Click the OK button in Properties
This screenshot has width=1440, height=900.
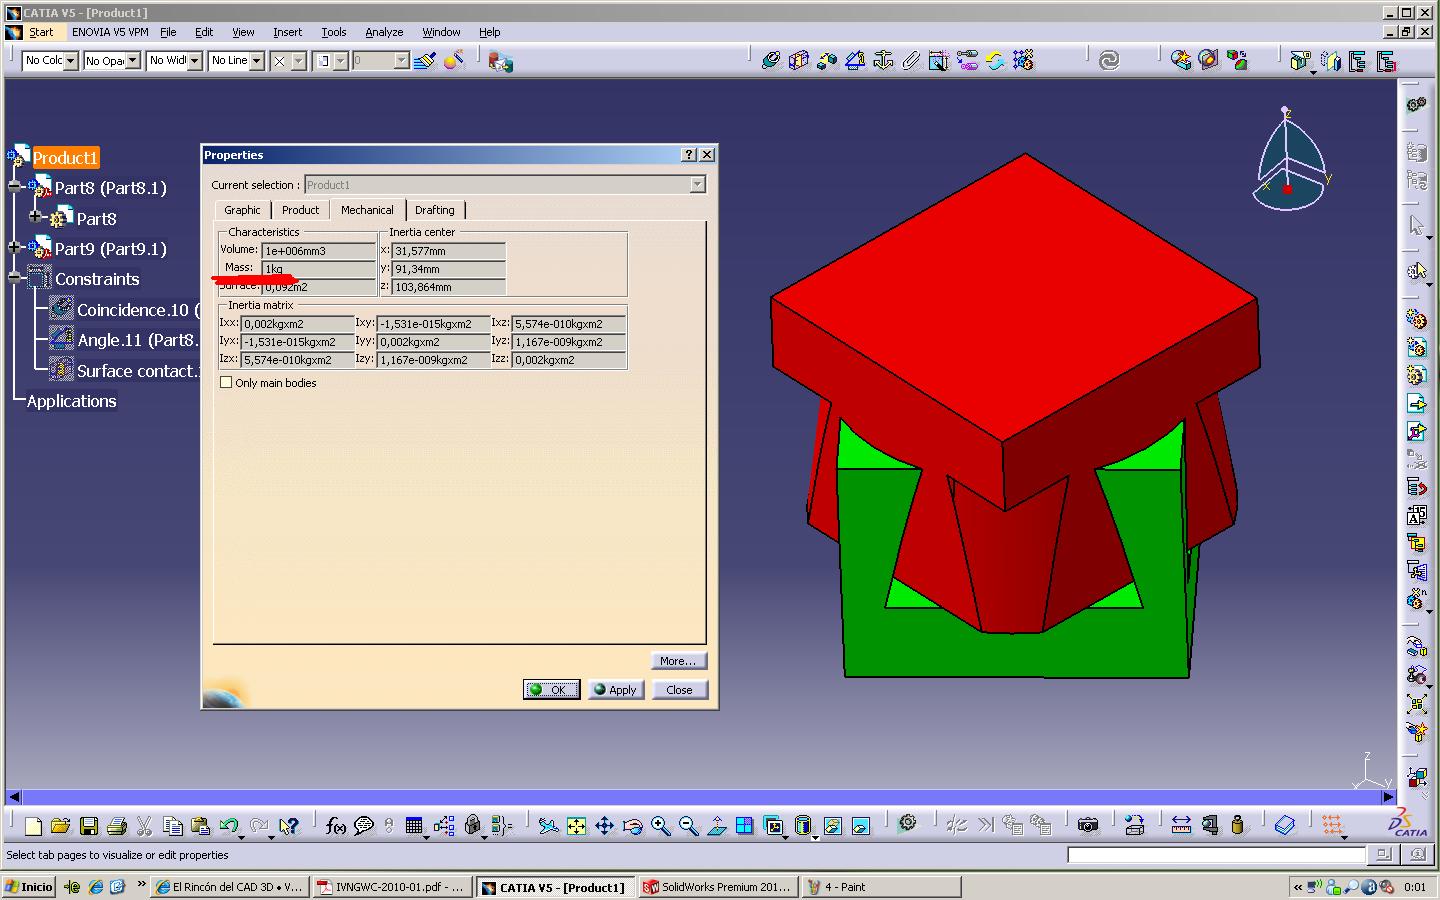(x=551, y=690)
